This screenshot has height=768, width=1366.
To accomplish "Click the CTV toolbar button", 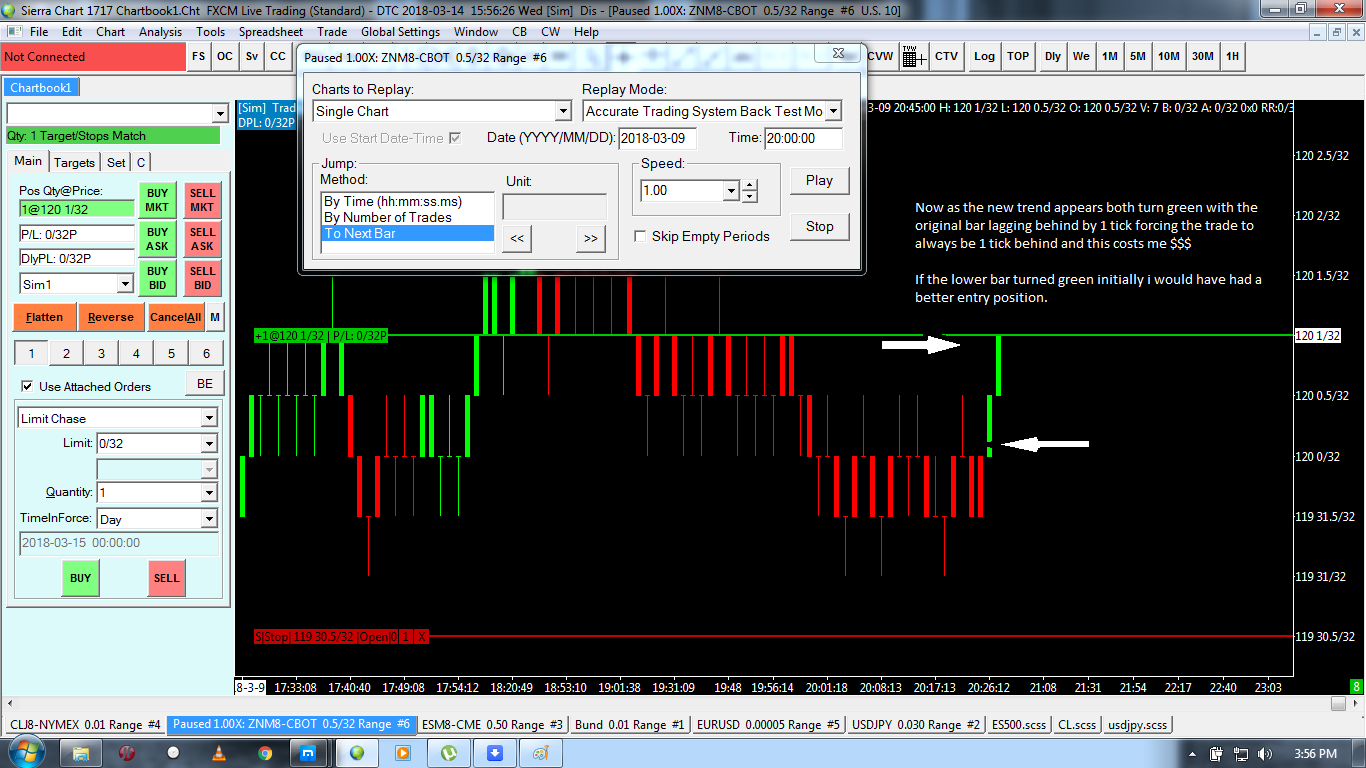I will [x=946, y=56].
